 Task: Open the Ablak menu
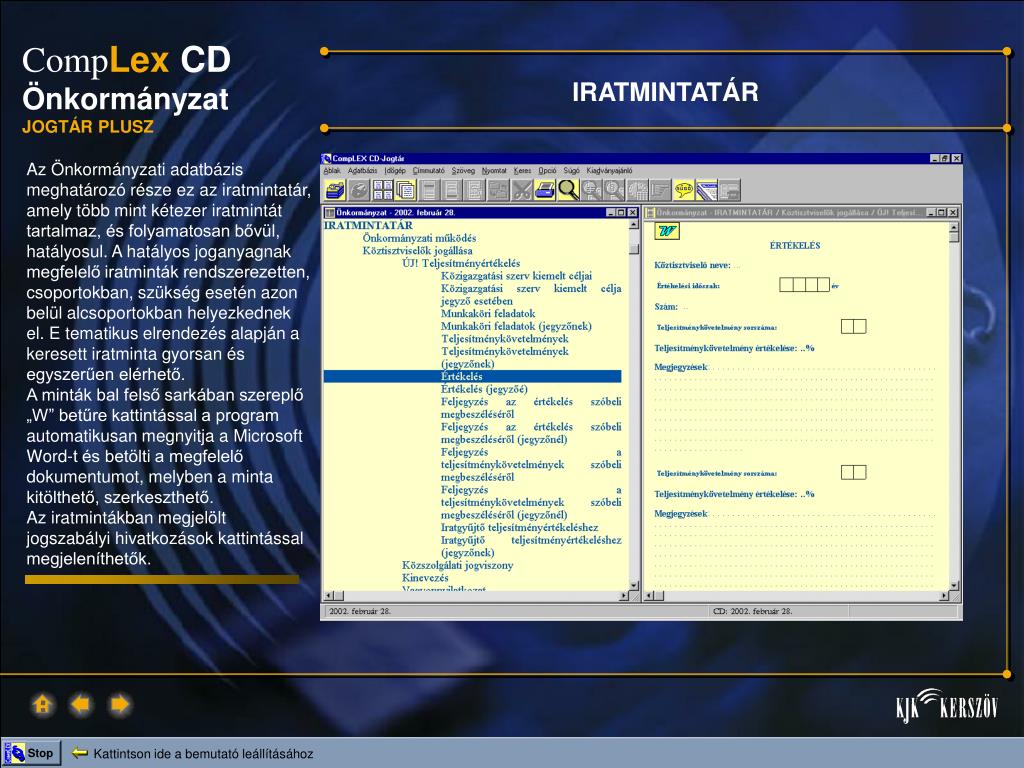pyautogui.click(x=332, y=170)
